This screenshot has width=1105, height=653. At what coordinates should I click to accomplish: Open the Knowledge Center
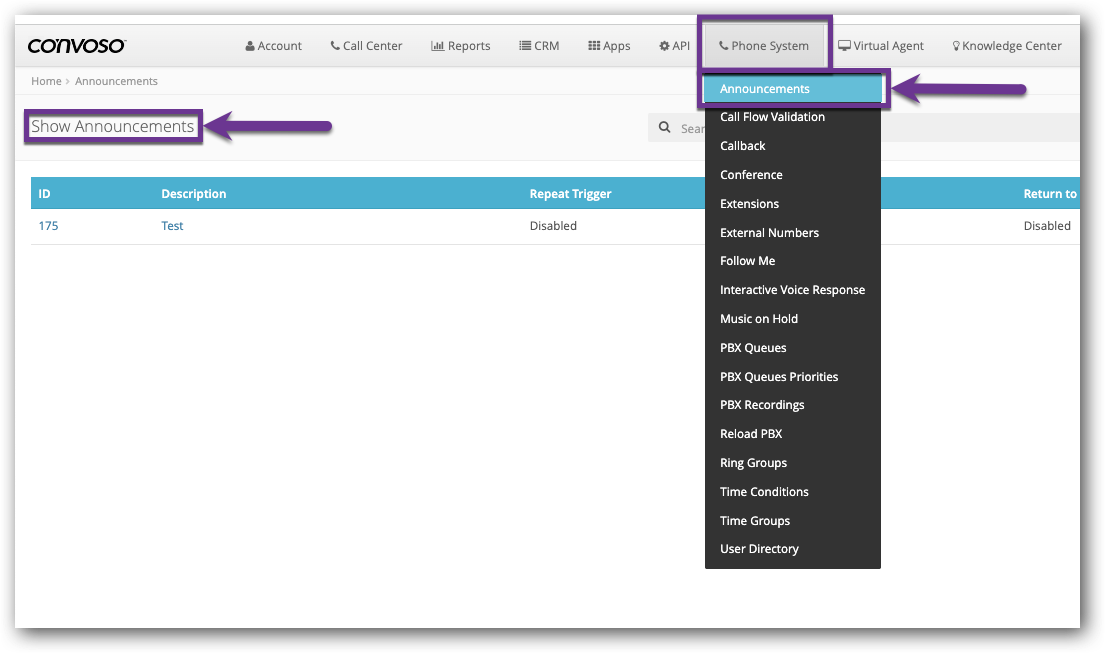click(x=1006, y=46)
